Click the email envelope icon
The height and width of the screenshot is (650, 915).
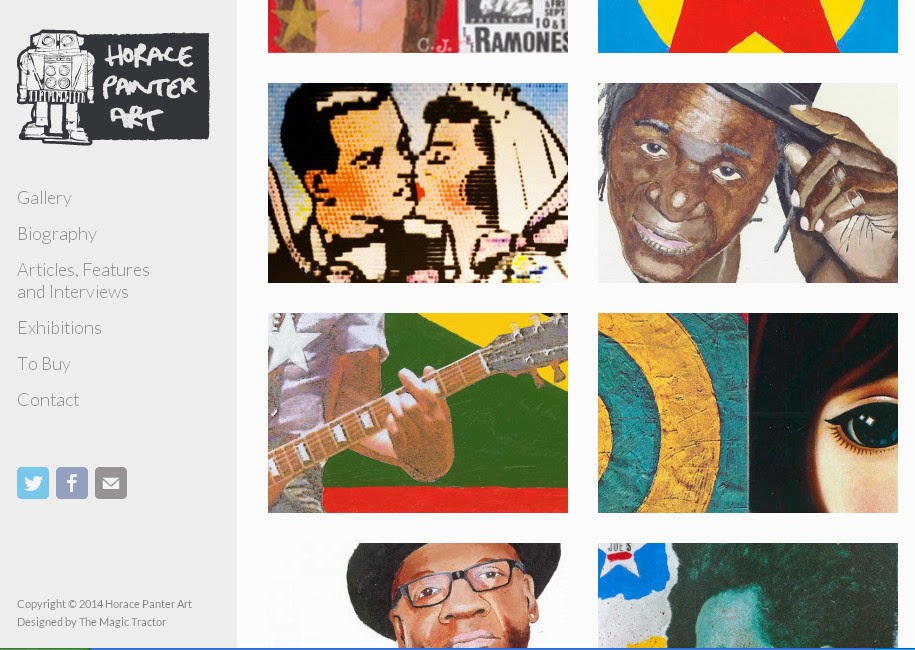[111, 483]
